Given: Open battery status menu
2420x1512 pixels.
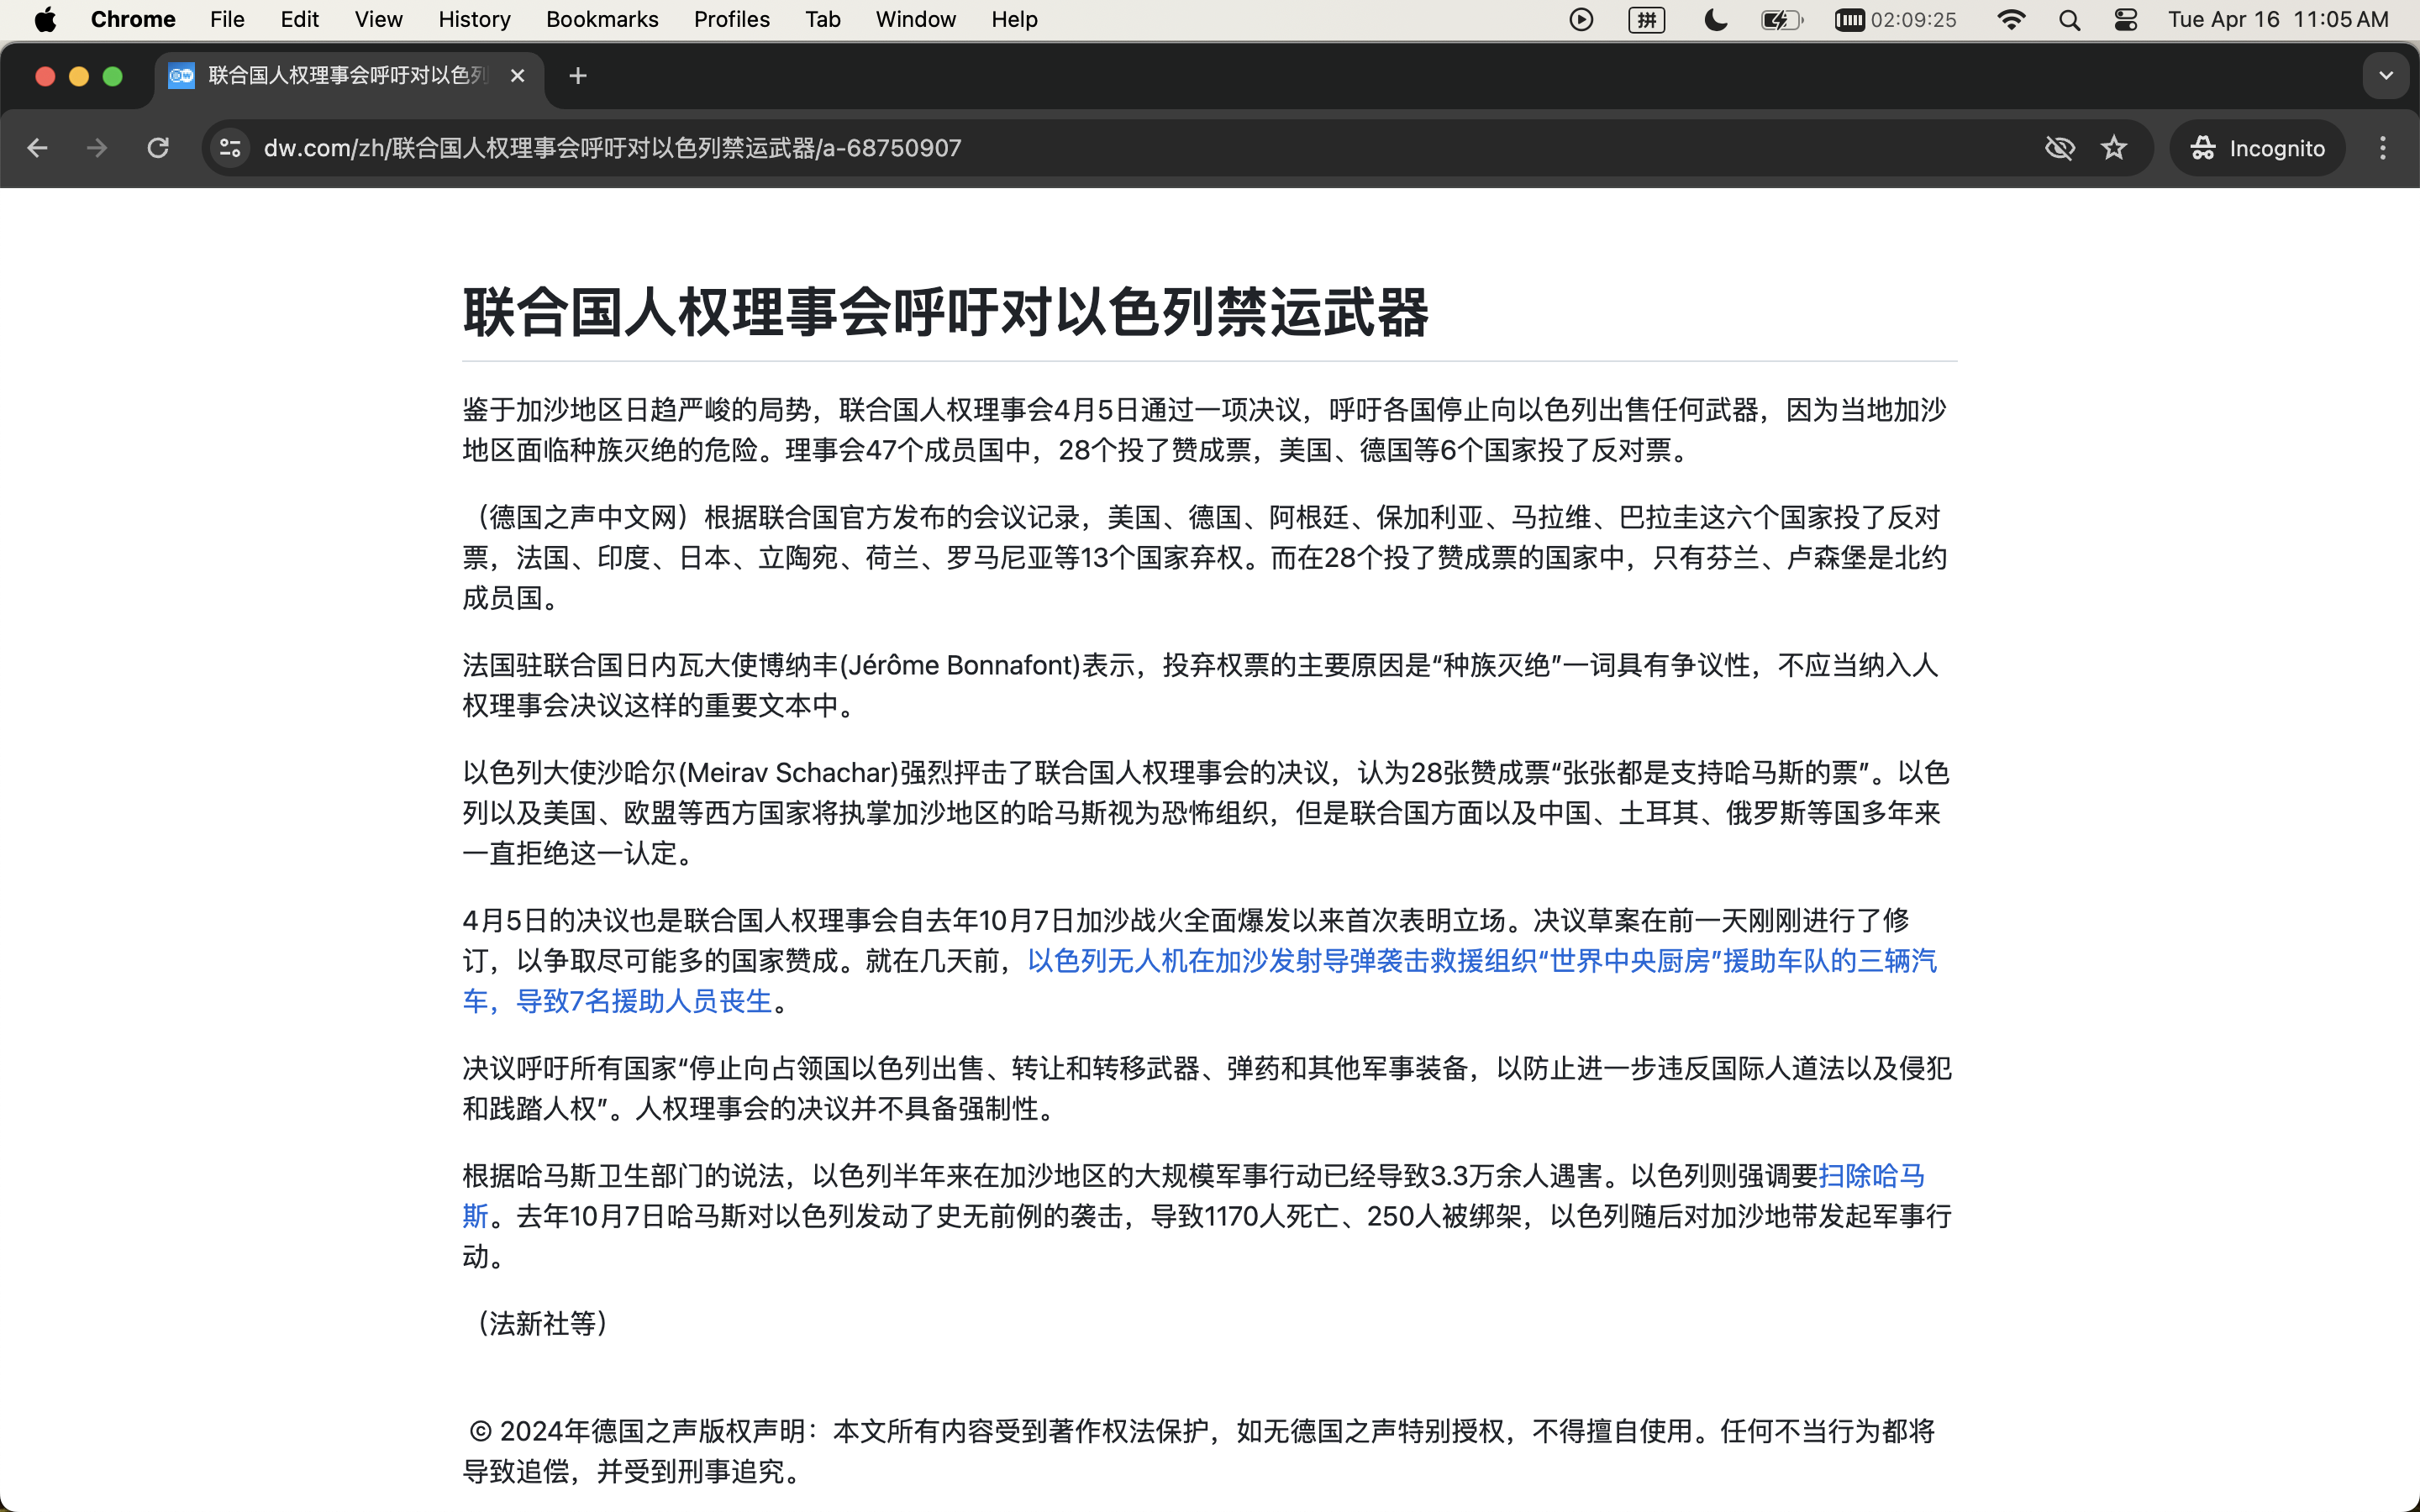Looking at the screenshot, I should tap(1782, 19).
